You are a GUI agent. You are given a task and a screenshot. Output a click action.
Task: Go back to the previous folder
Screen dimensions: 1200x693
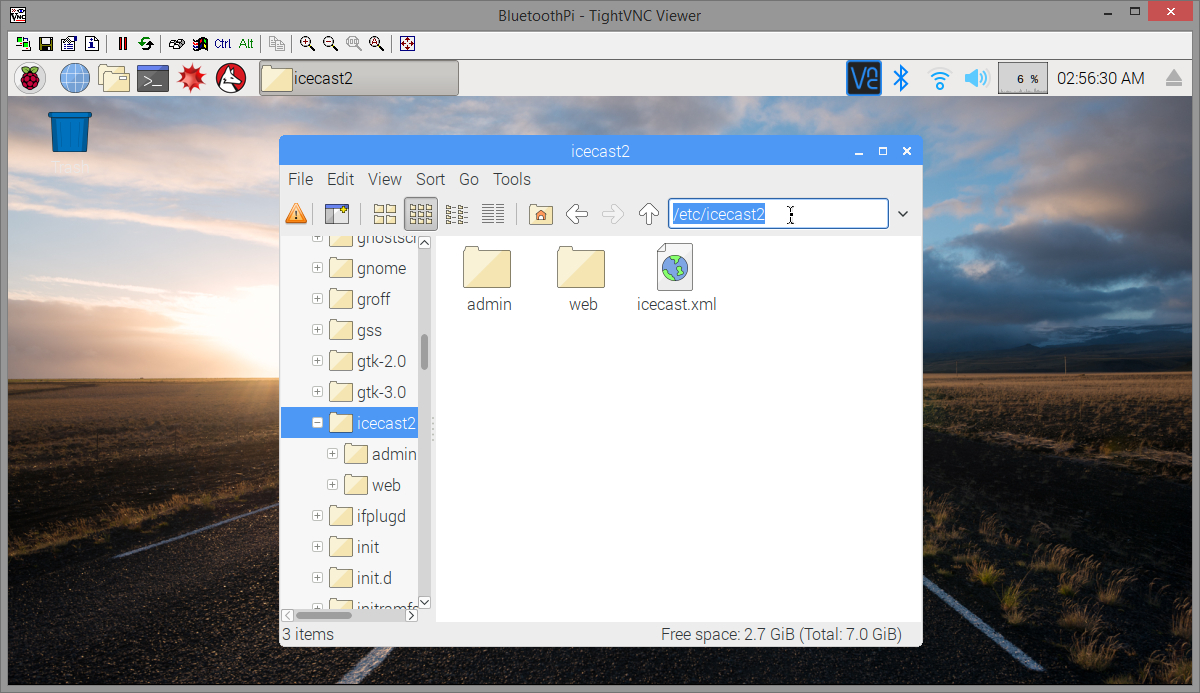577,213
